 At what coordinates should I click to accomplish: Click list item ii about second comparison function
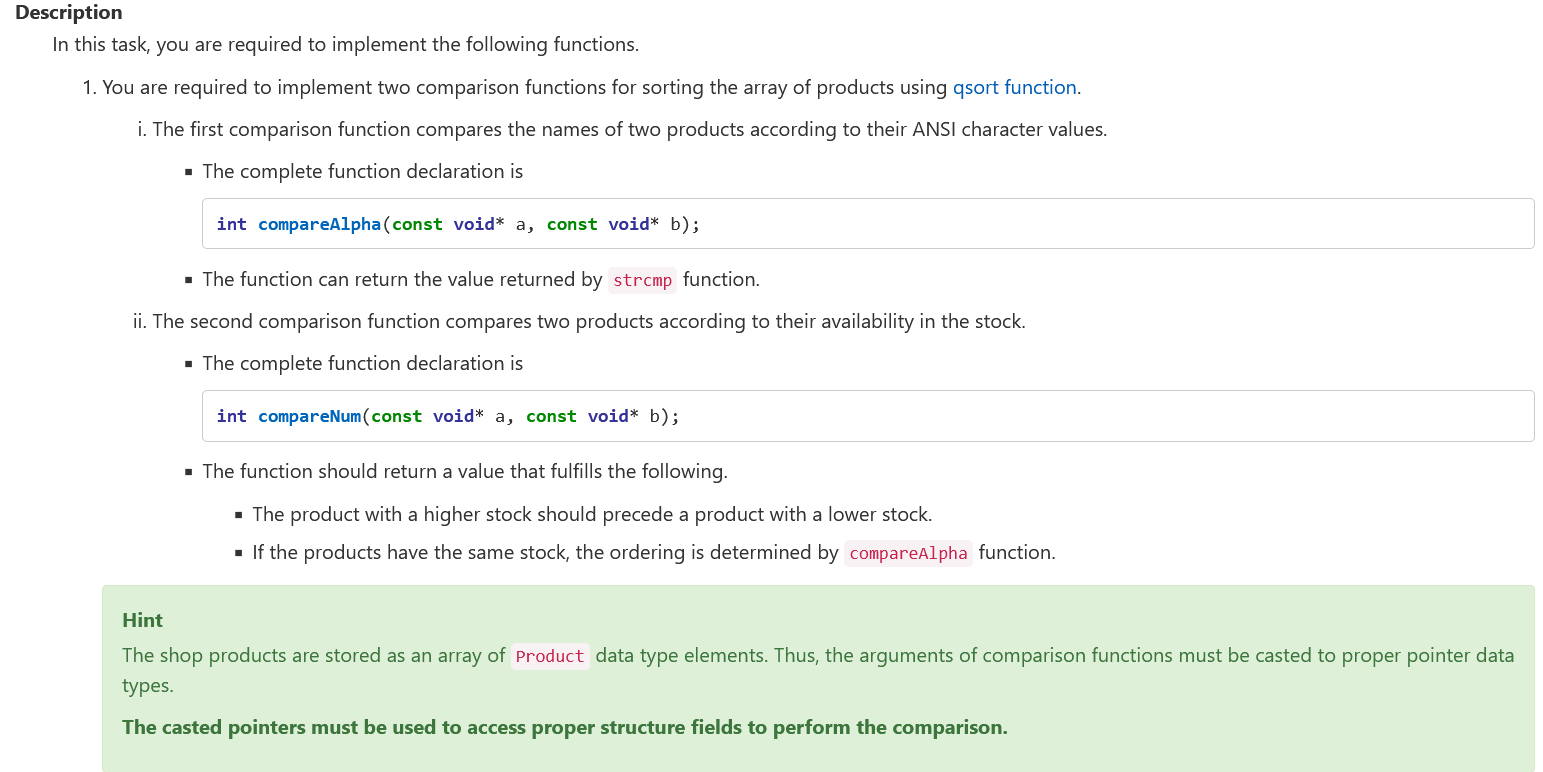pyautogui.click(x=588, y=322)
